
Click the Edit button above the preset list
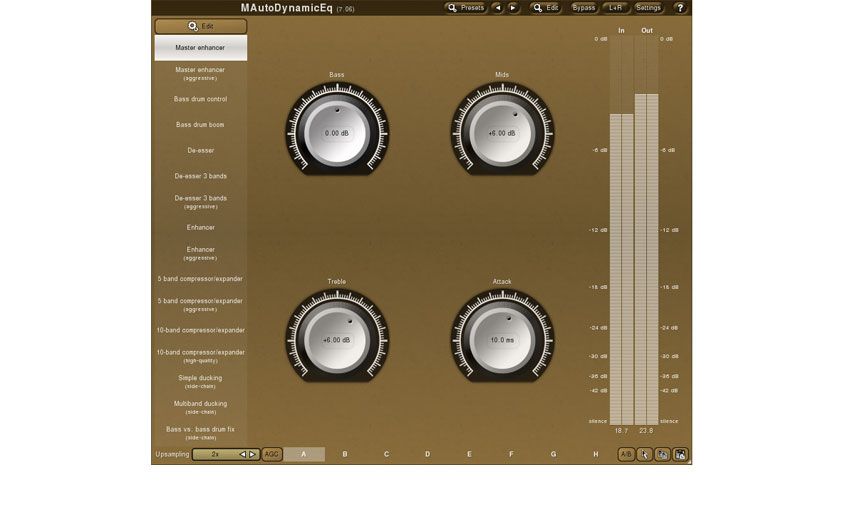[x=201, y=26]
